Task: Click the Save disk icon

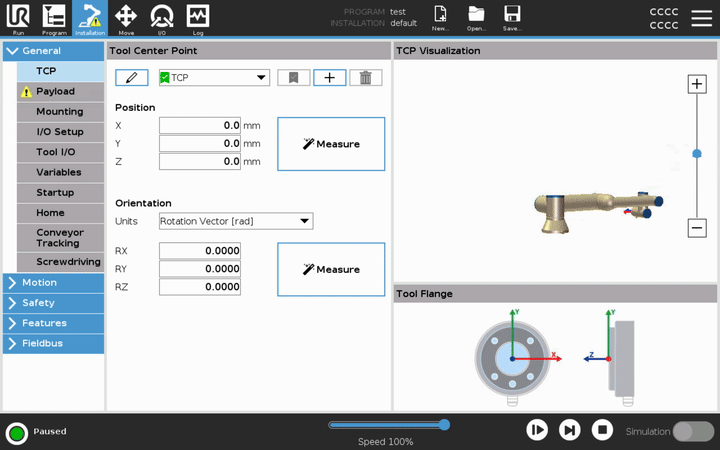Action: click(x=512, y=17)
